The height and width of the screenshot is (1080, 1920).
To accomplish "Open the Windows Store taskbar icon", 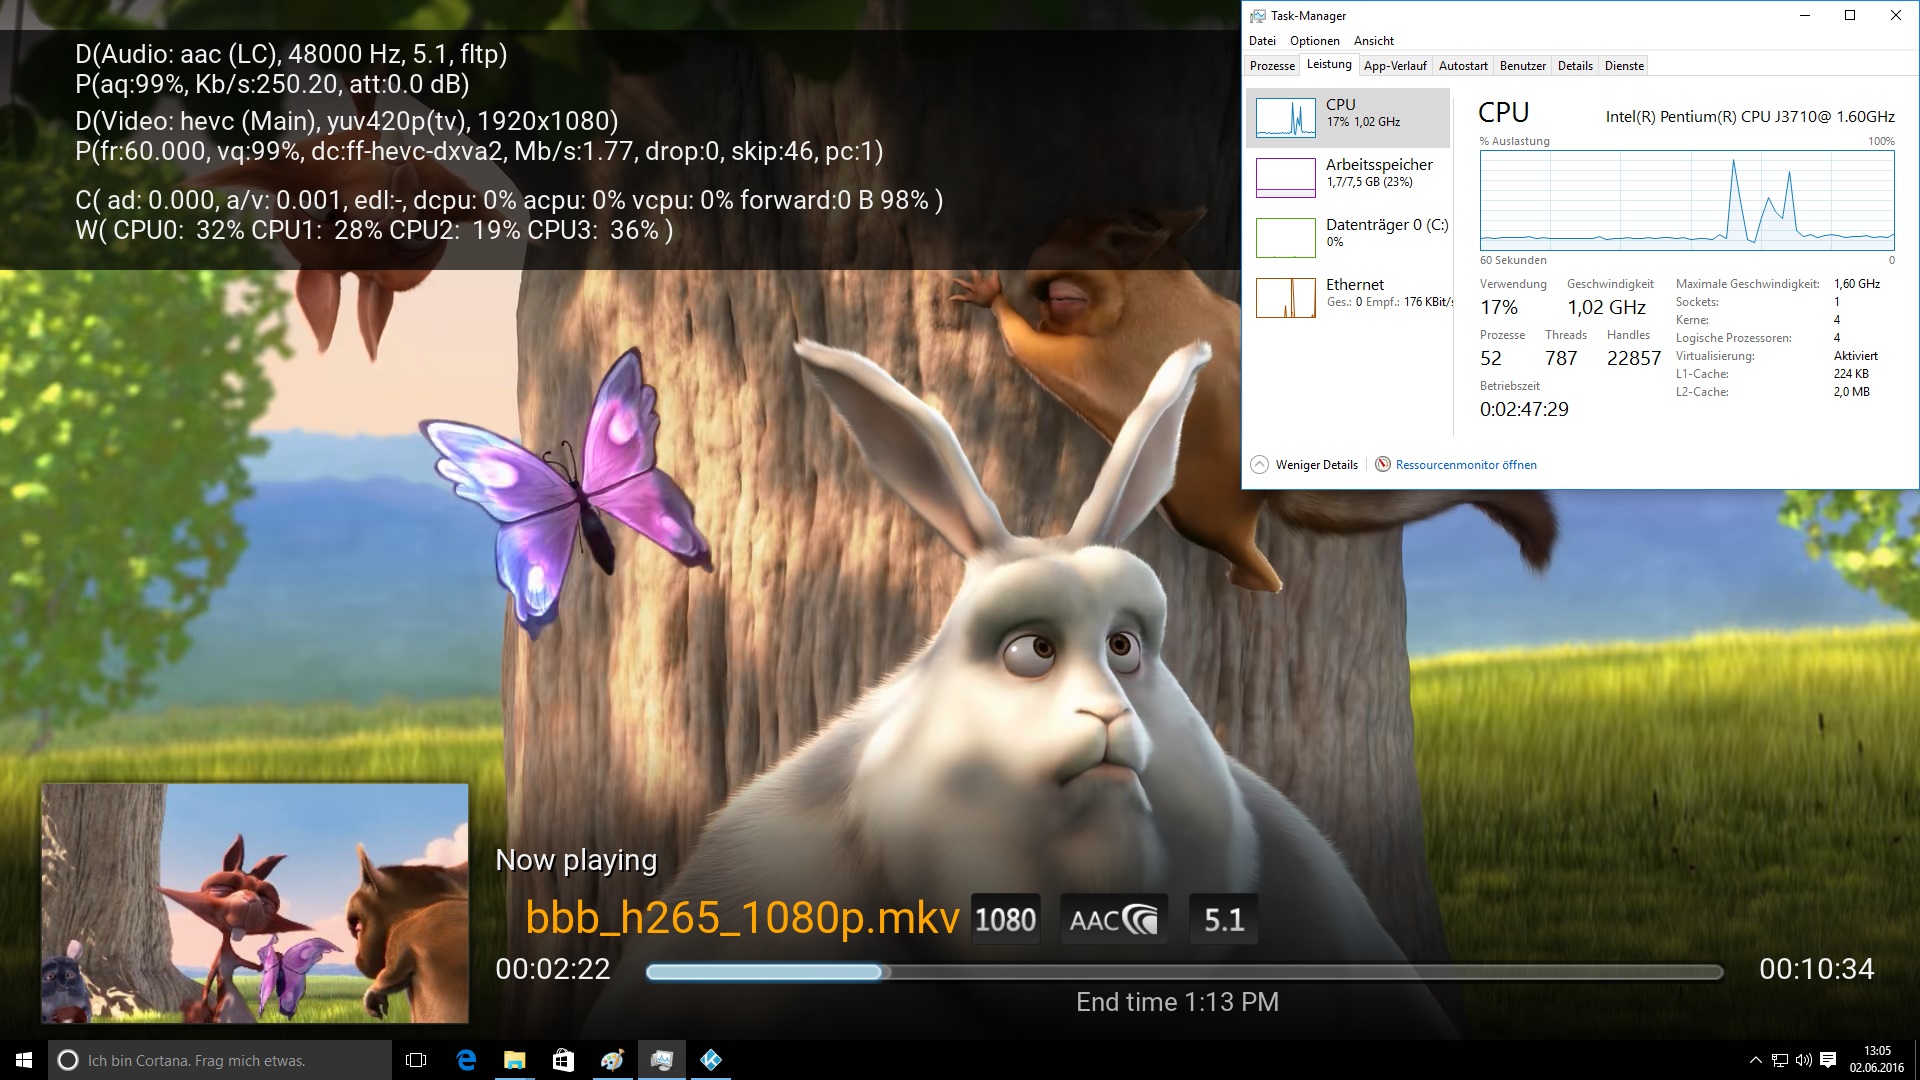I will [563, 1060].
